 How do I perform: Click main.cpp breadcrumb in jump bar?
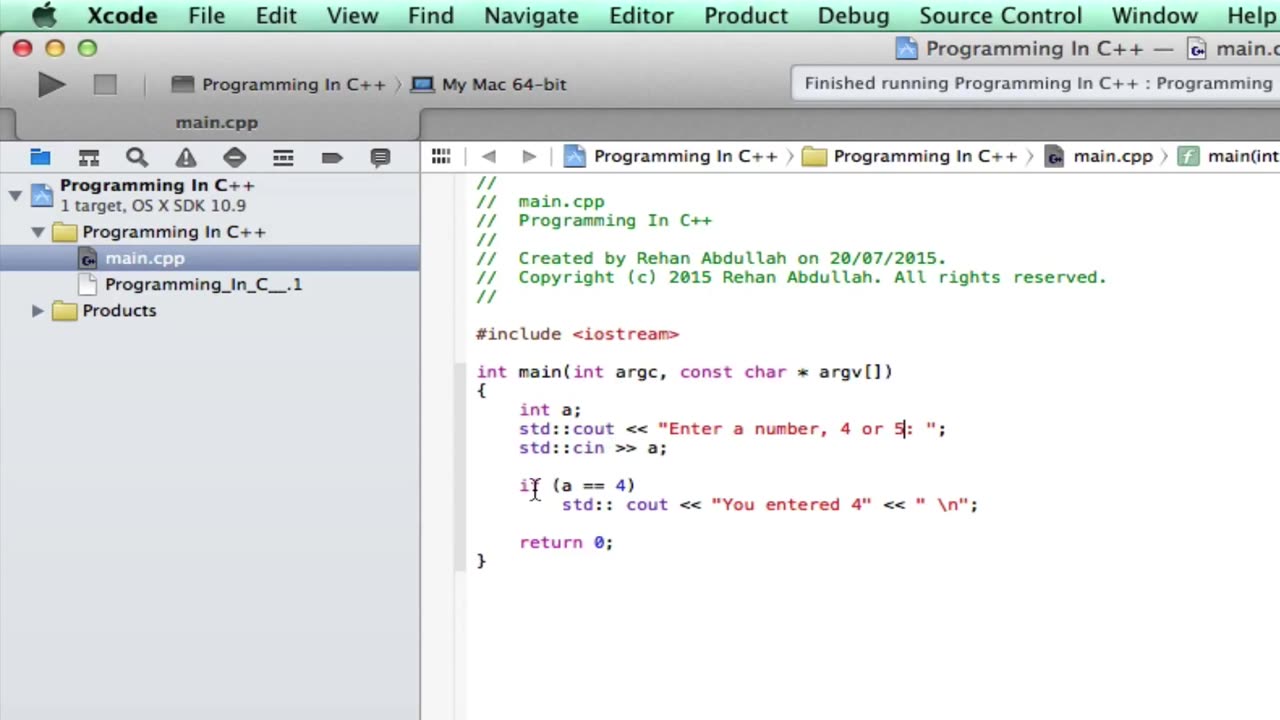point(1099,156)
